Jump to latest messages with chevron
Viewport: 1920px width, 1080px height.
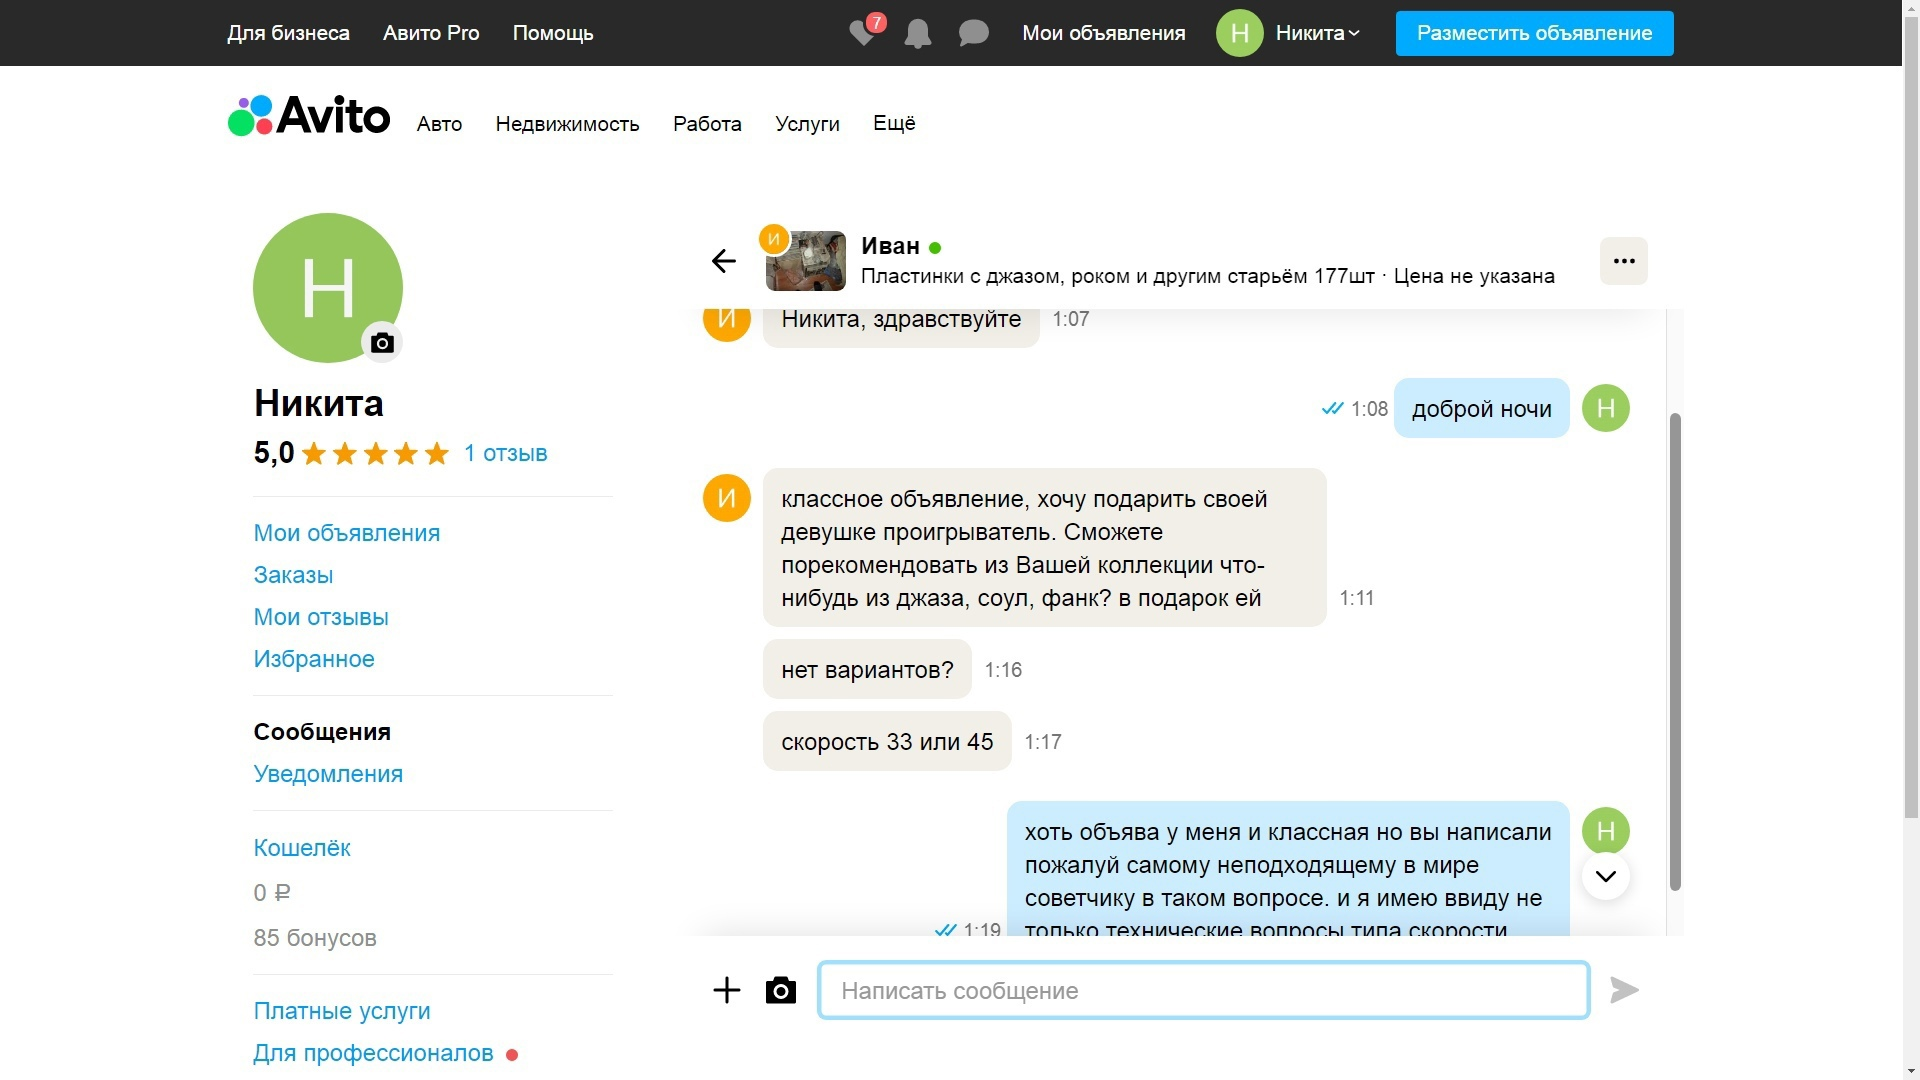click(x=1606, y=876)
